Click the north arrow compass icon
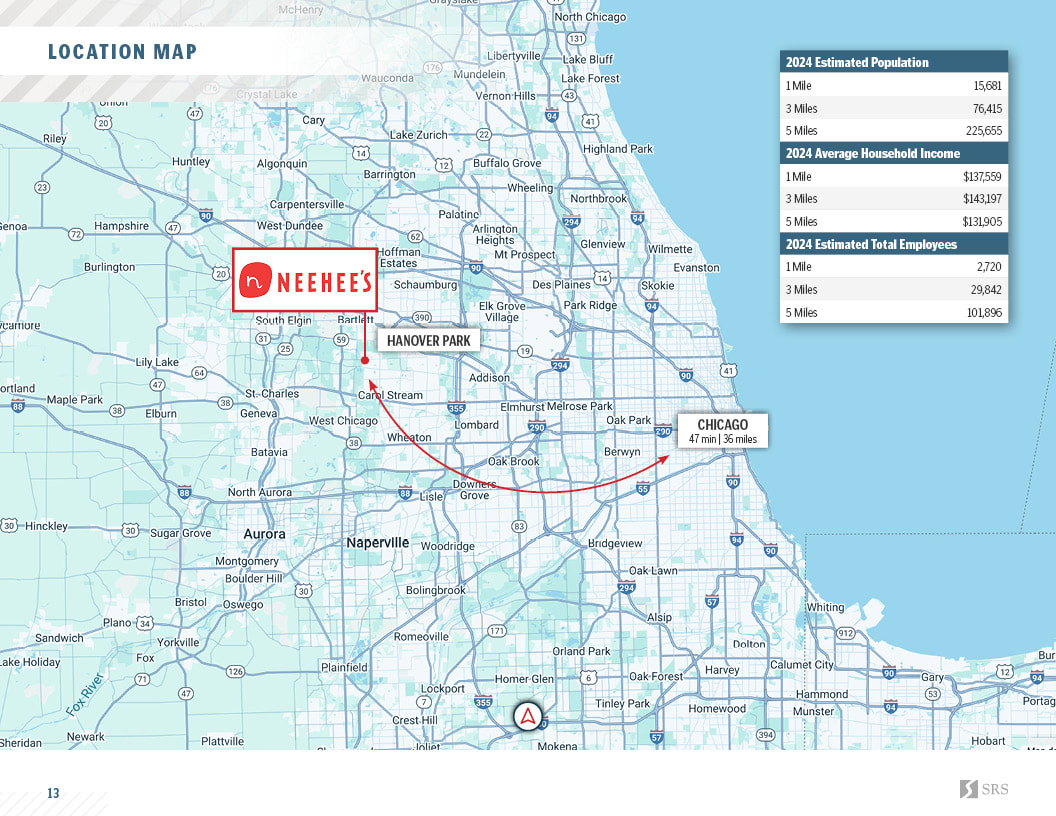 click(528, 716)
